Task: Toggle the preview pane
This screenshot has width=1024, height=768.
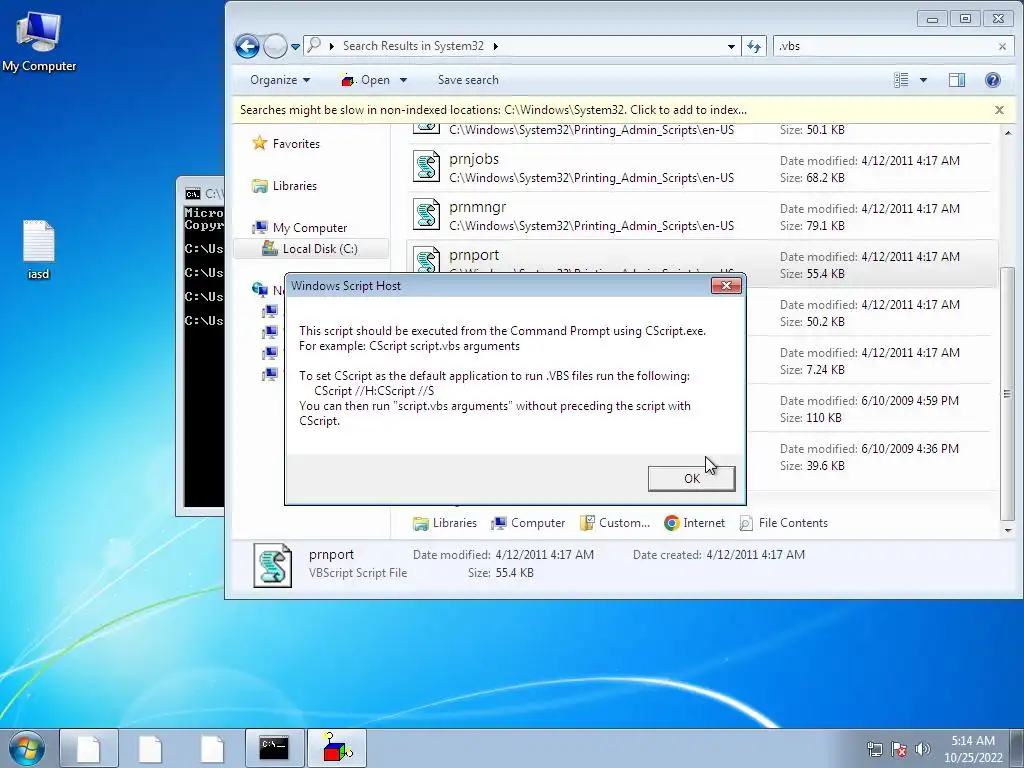Action: (x=957, y=80)
